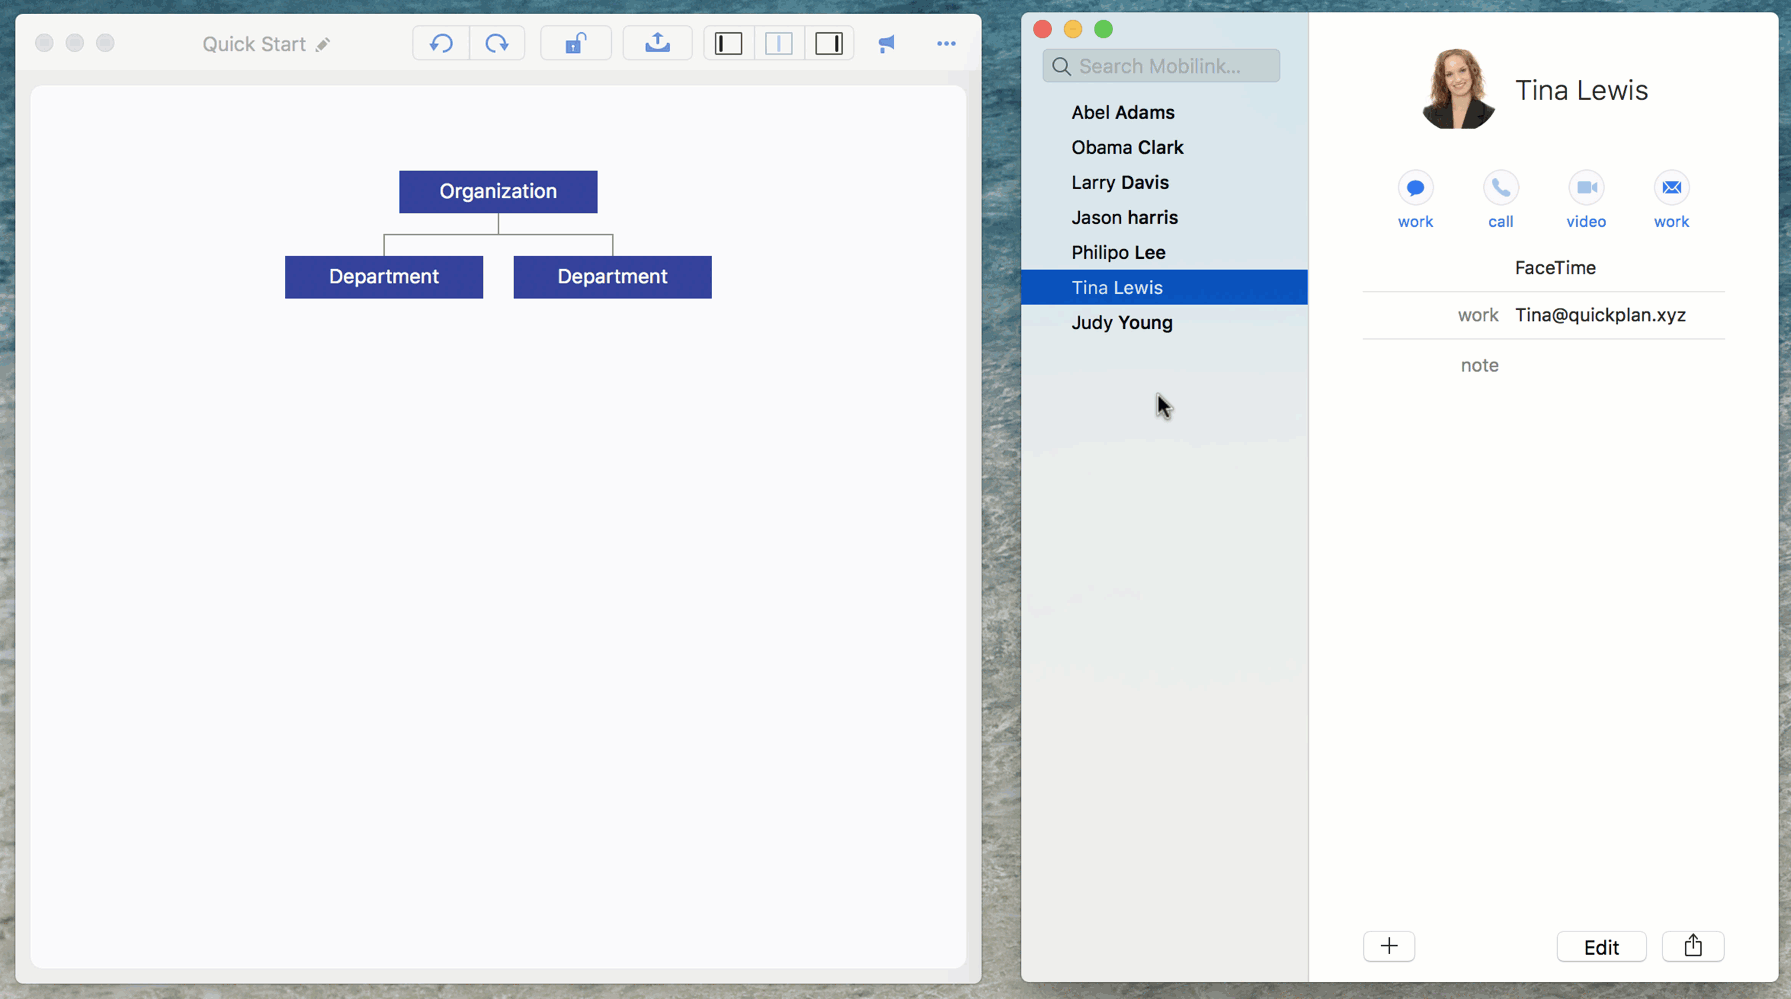Open the share contact menu button
Screen dimensions: 1791x999
(x=1692, y=946)
